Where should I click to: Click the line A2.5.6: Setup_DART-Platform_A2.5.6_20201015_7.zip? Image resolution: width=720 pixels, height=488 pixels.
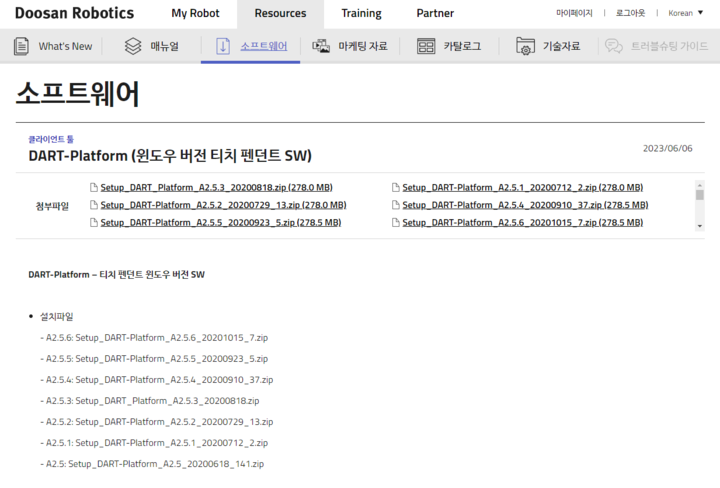(x=154, y=337)
